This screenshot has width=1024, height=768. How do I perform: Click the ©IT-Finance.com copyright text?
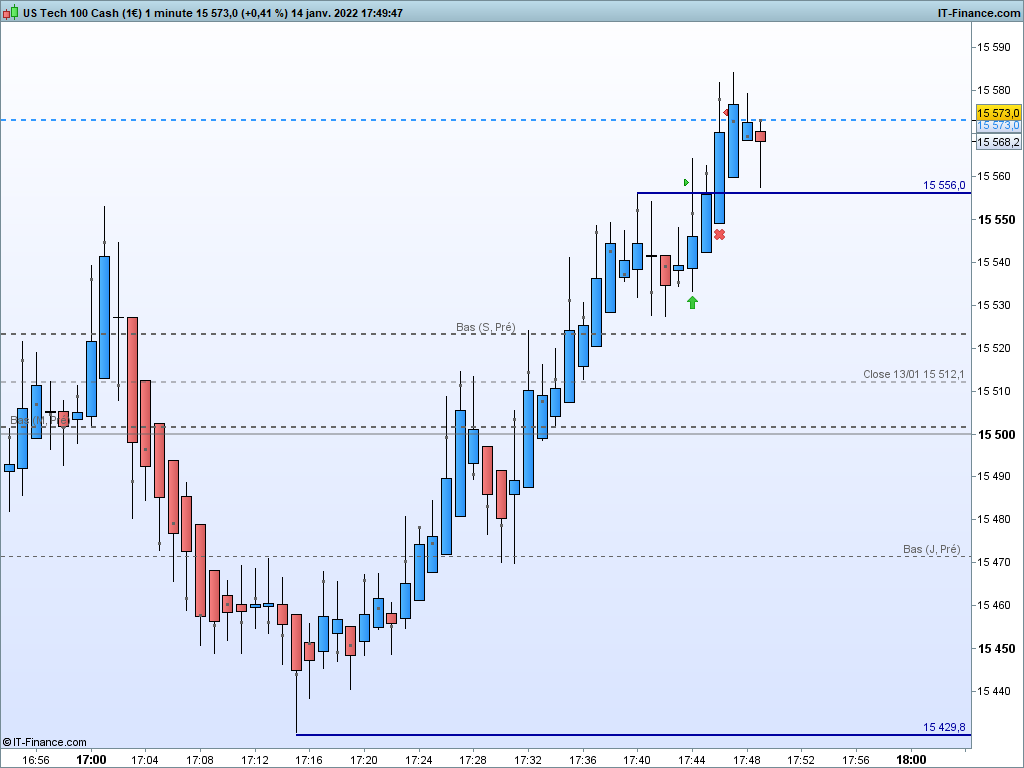tap(44, 742)
